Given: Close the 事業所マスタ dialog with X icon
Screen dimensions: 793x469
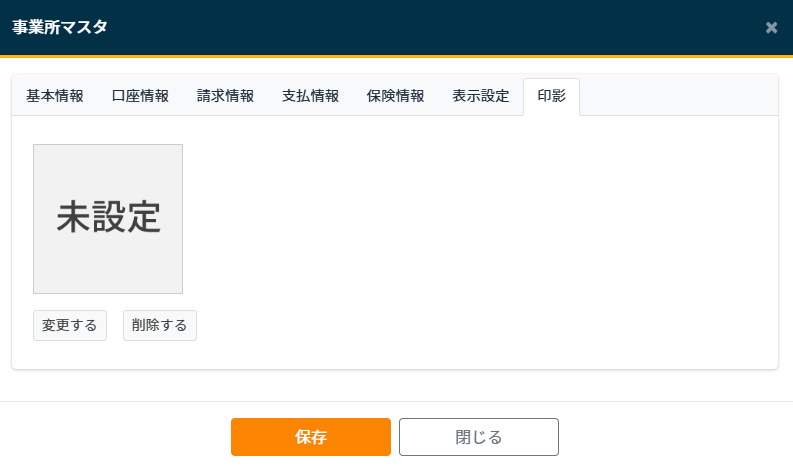Looking at the screenshot, I should tap(771, 27).
